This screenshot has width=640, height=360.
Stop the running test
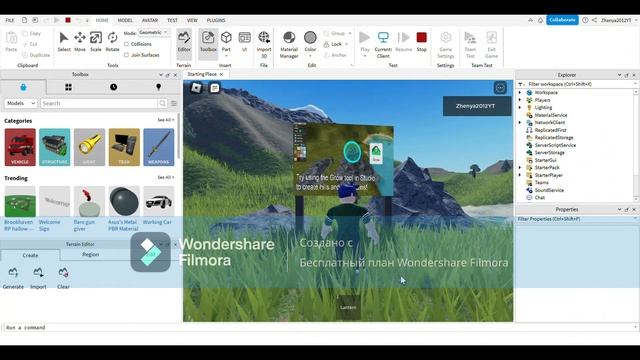tap(422, 41)
